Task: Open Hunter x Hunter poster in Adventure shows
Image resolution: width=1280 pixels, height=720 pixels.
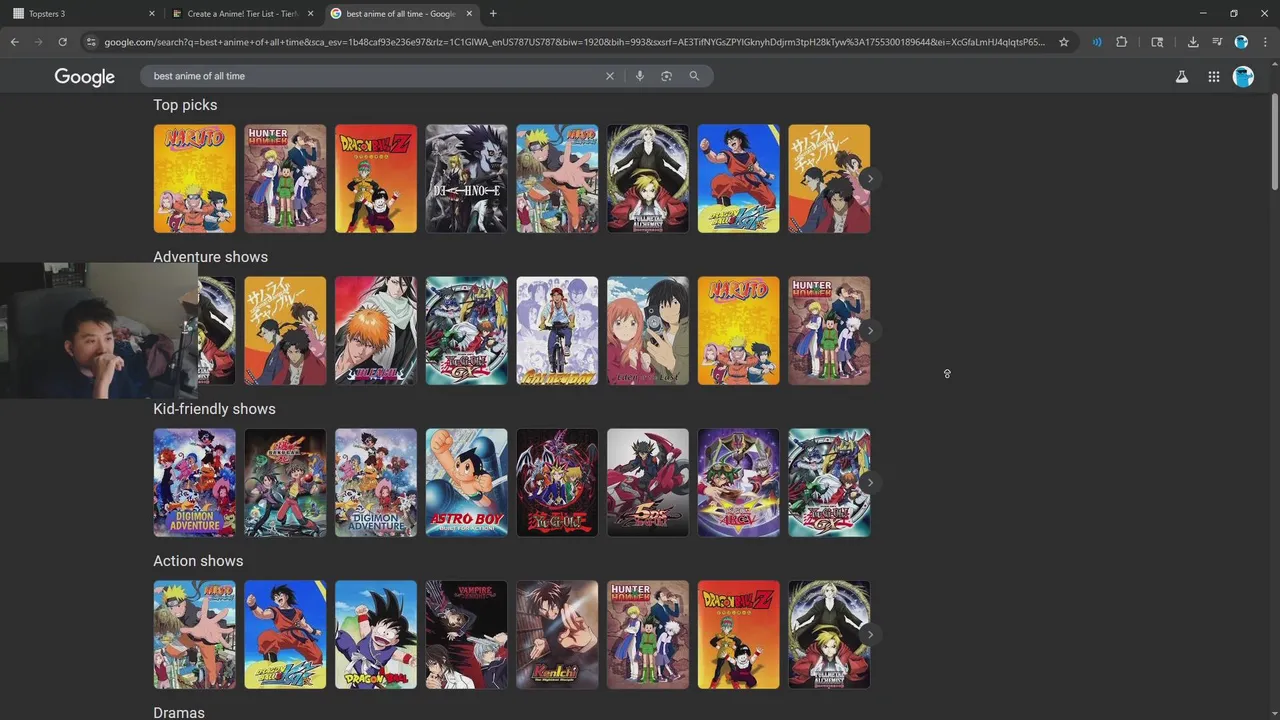Action: pos(829,331)
